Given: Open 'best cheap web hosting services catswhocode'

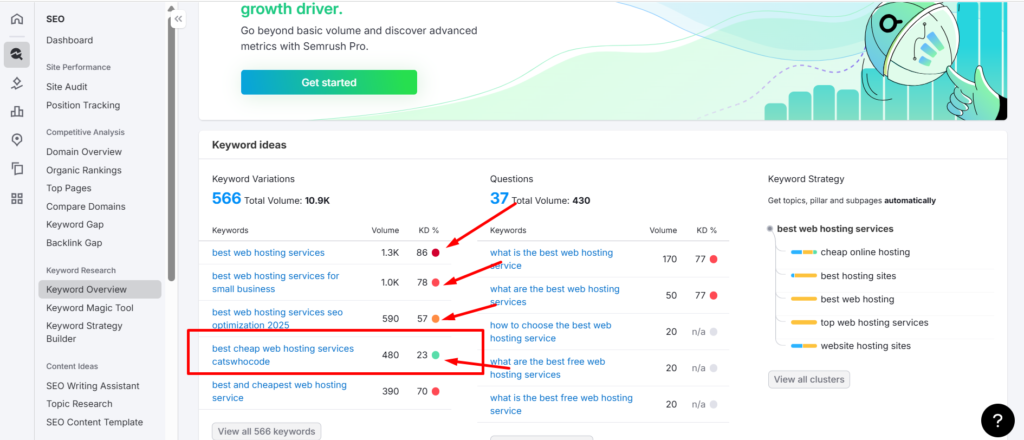Looking at the screenshot, I should (283, 355).
